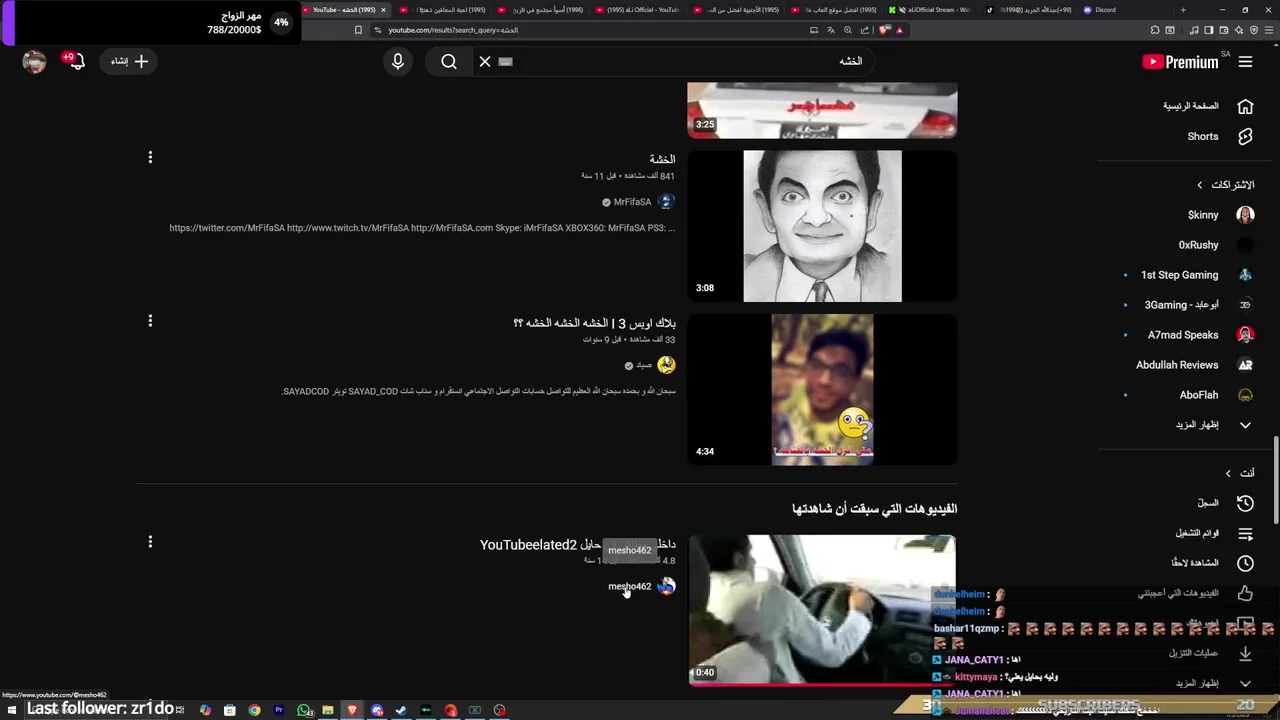The height and width of the screenshot is (720, 1280).
Task: Play 3:25 white car video thumbnail
Action: (822, 110)
